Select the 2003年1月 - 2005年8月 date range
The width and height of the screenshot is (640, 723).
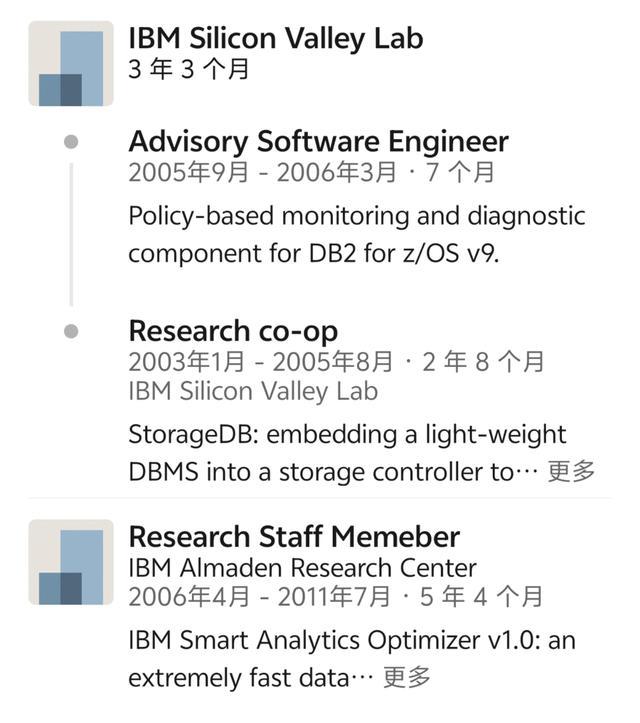(x=261, y=362)
